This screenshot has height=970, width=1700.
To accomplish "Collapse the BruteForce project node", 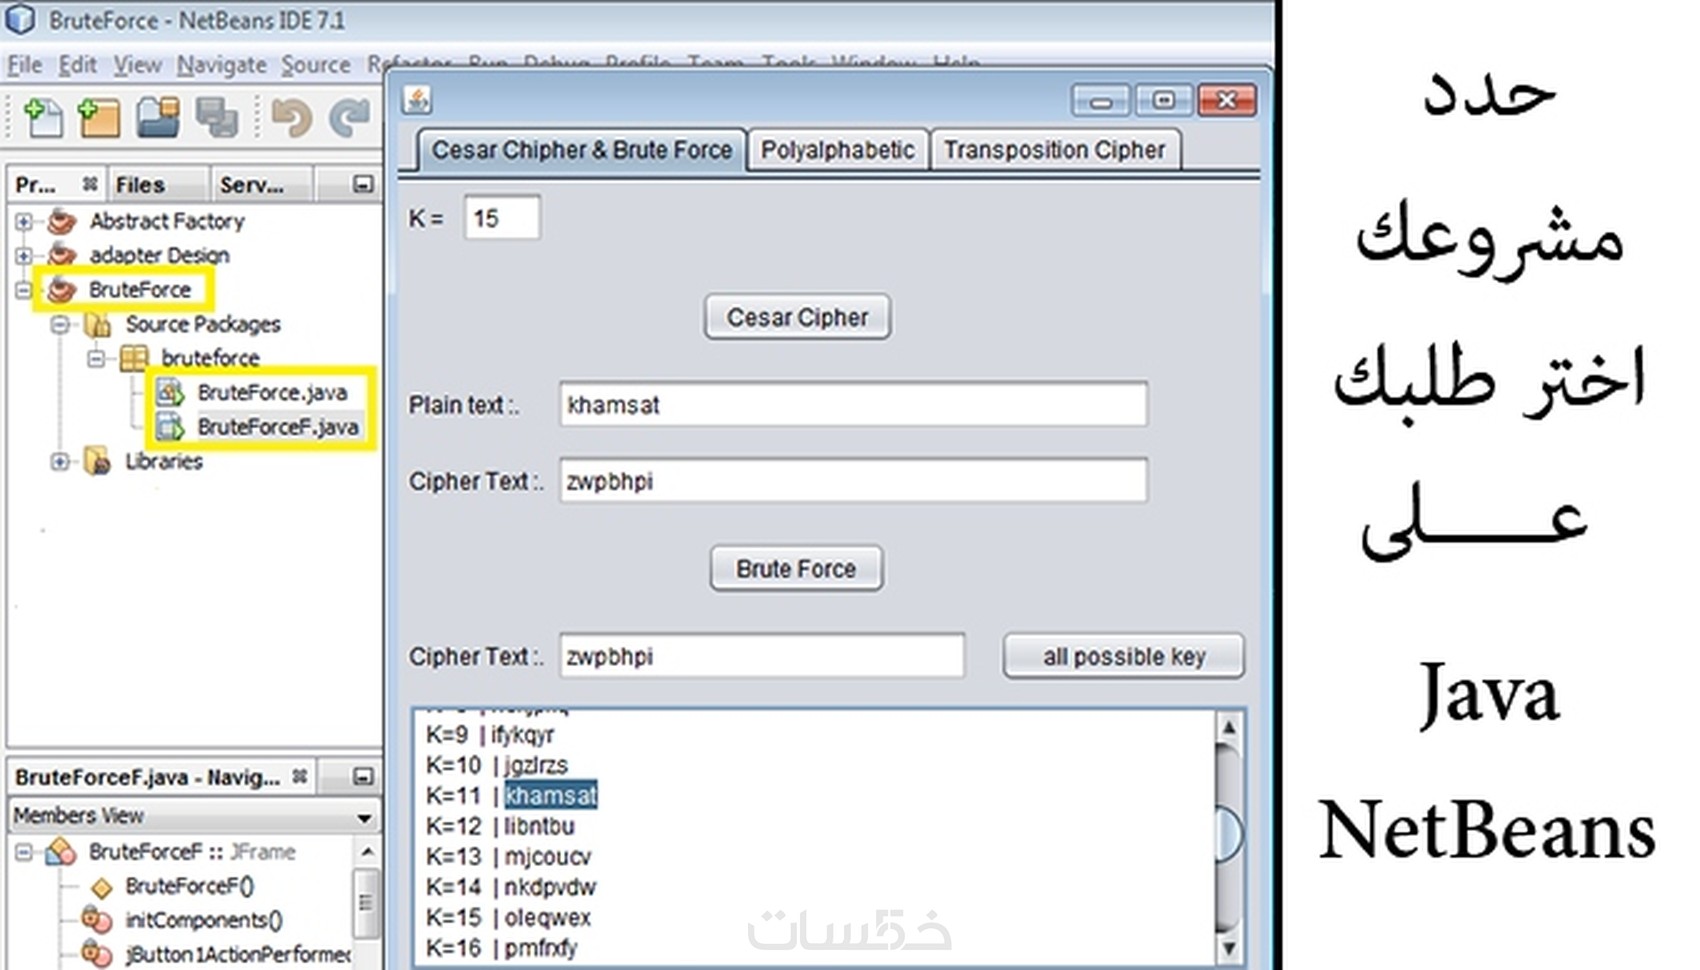I will point(24,290).
